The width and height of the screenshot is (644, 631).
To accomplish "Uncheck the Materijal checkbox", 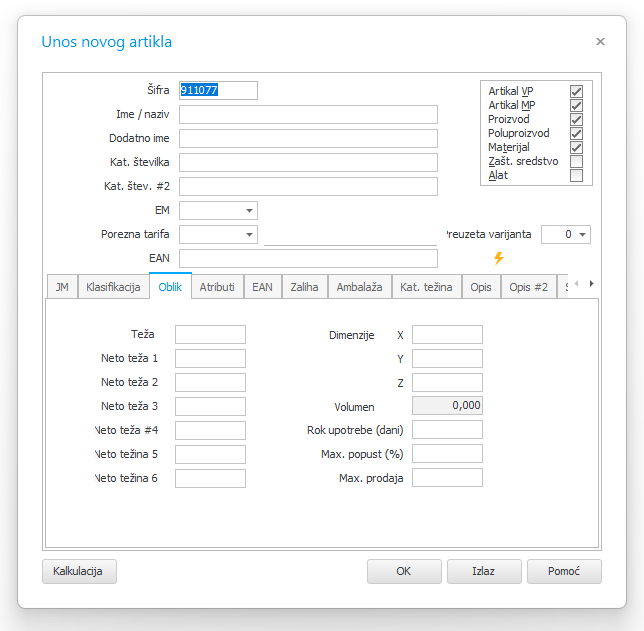I will pyautogui.click(x=576, y=147).
